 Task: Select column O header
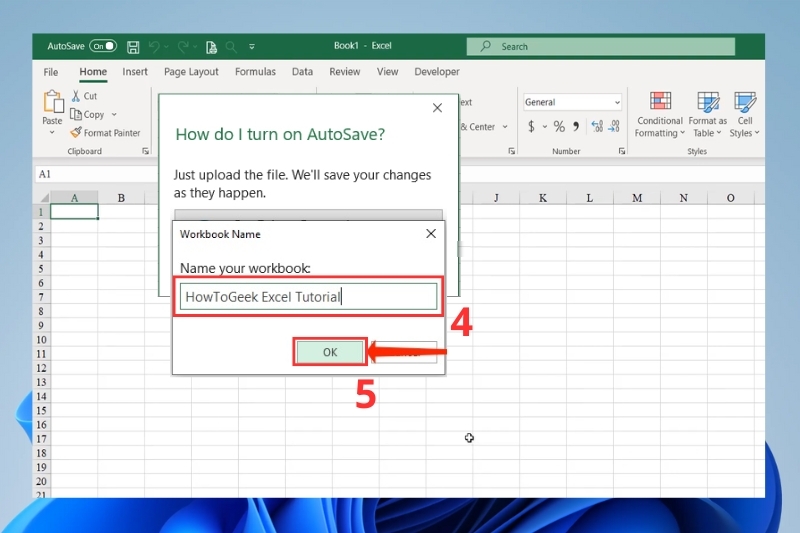tap(731, 198)
